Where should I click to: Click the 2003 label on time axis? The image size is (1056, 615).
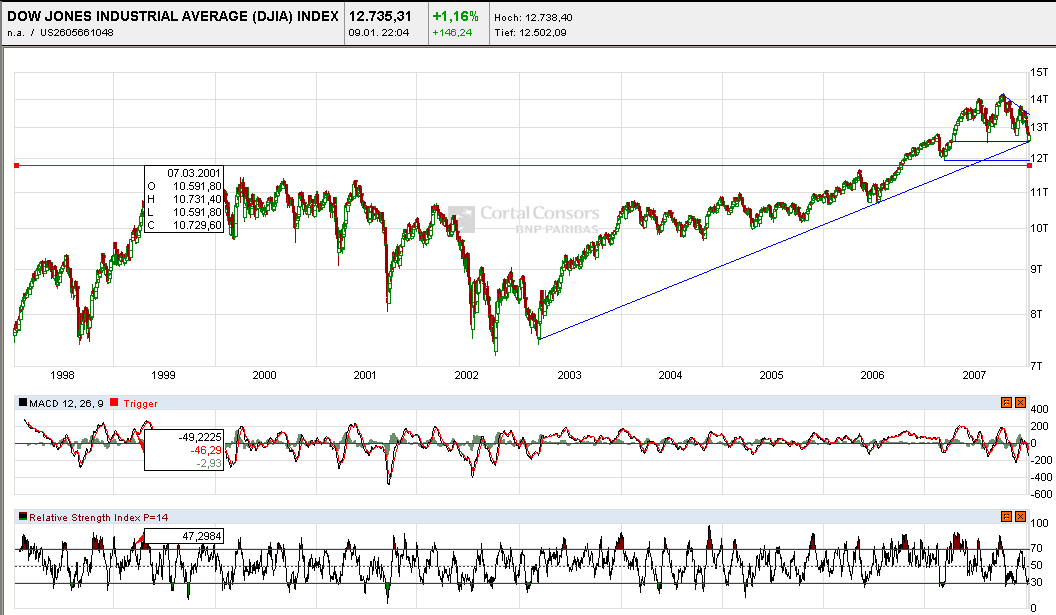coord(569,375)
